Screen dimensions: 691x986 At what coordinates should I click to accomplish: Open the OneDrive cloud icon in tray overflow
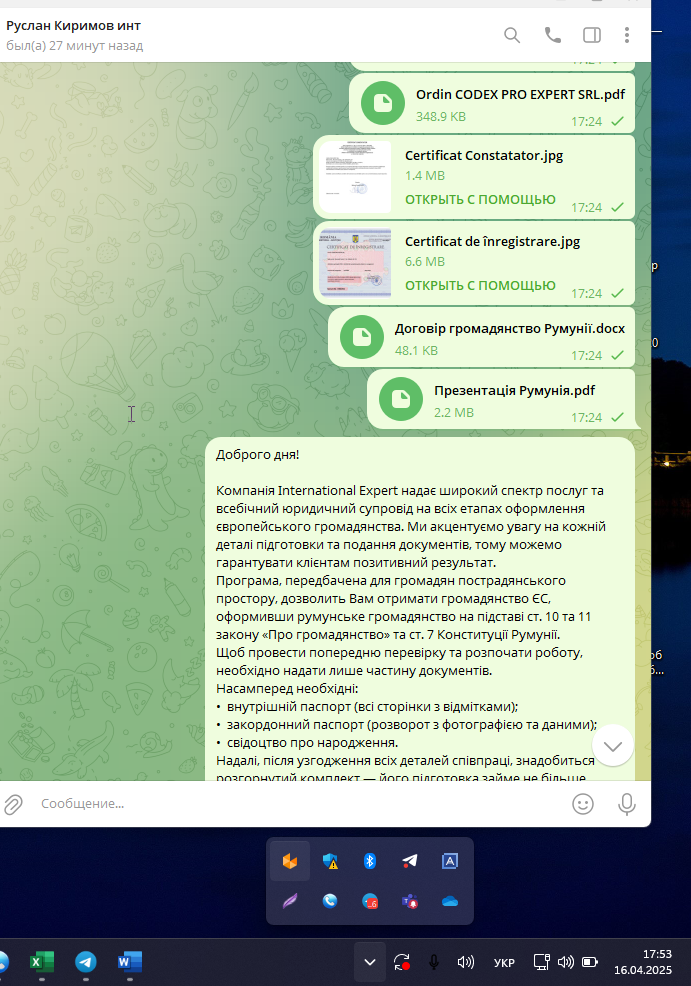pyautogui.click(x=450, y=902)
